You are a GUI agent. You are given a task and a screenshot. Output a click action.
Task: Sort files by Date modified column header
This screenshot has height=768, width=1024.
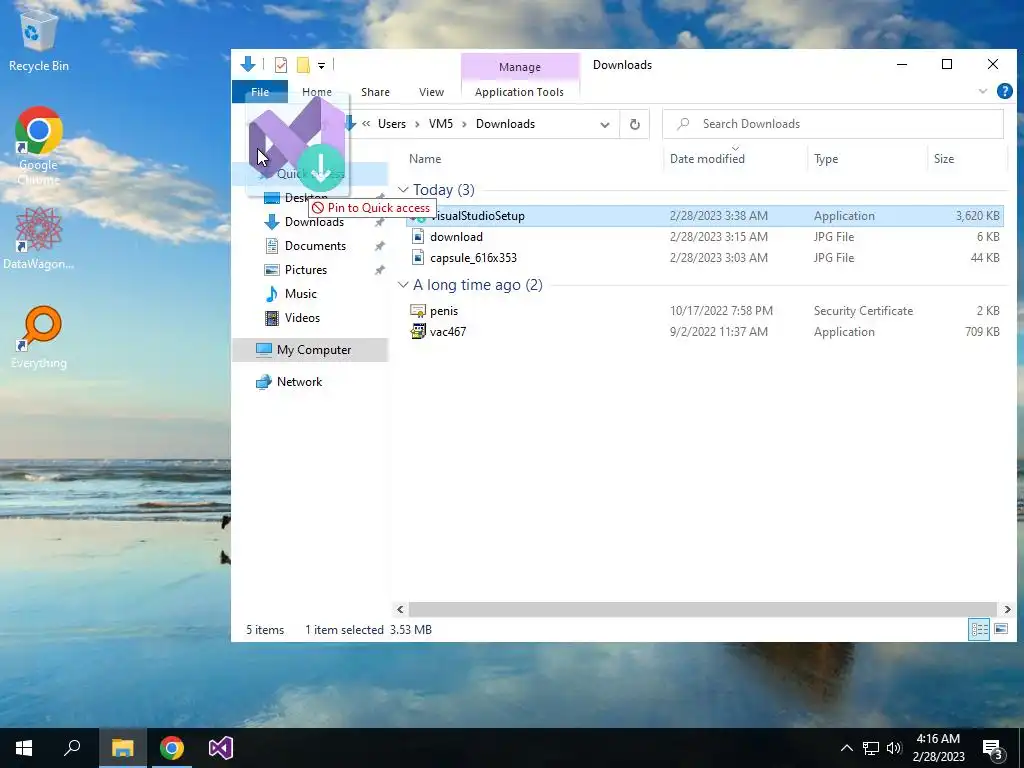[x=707, y=159]
